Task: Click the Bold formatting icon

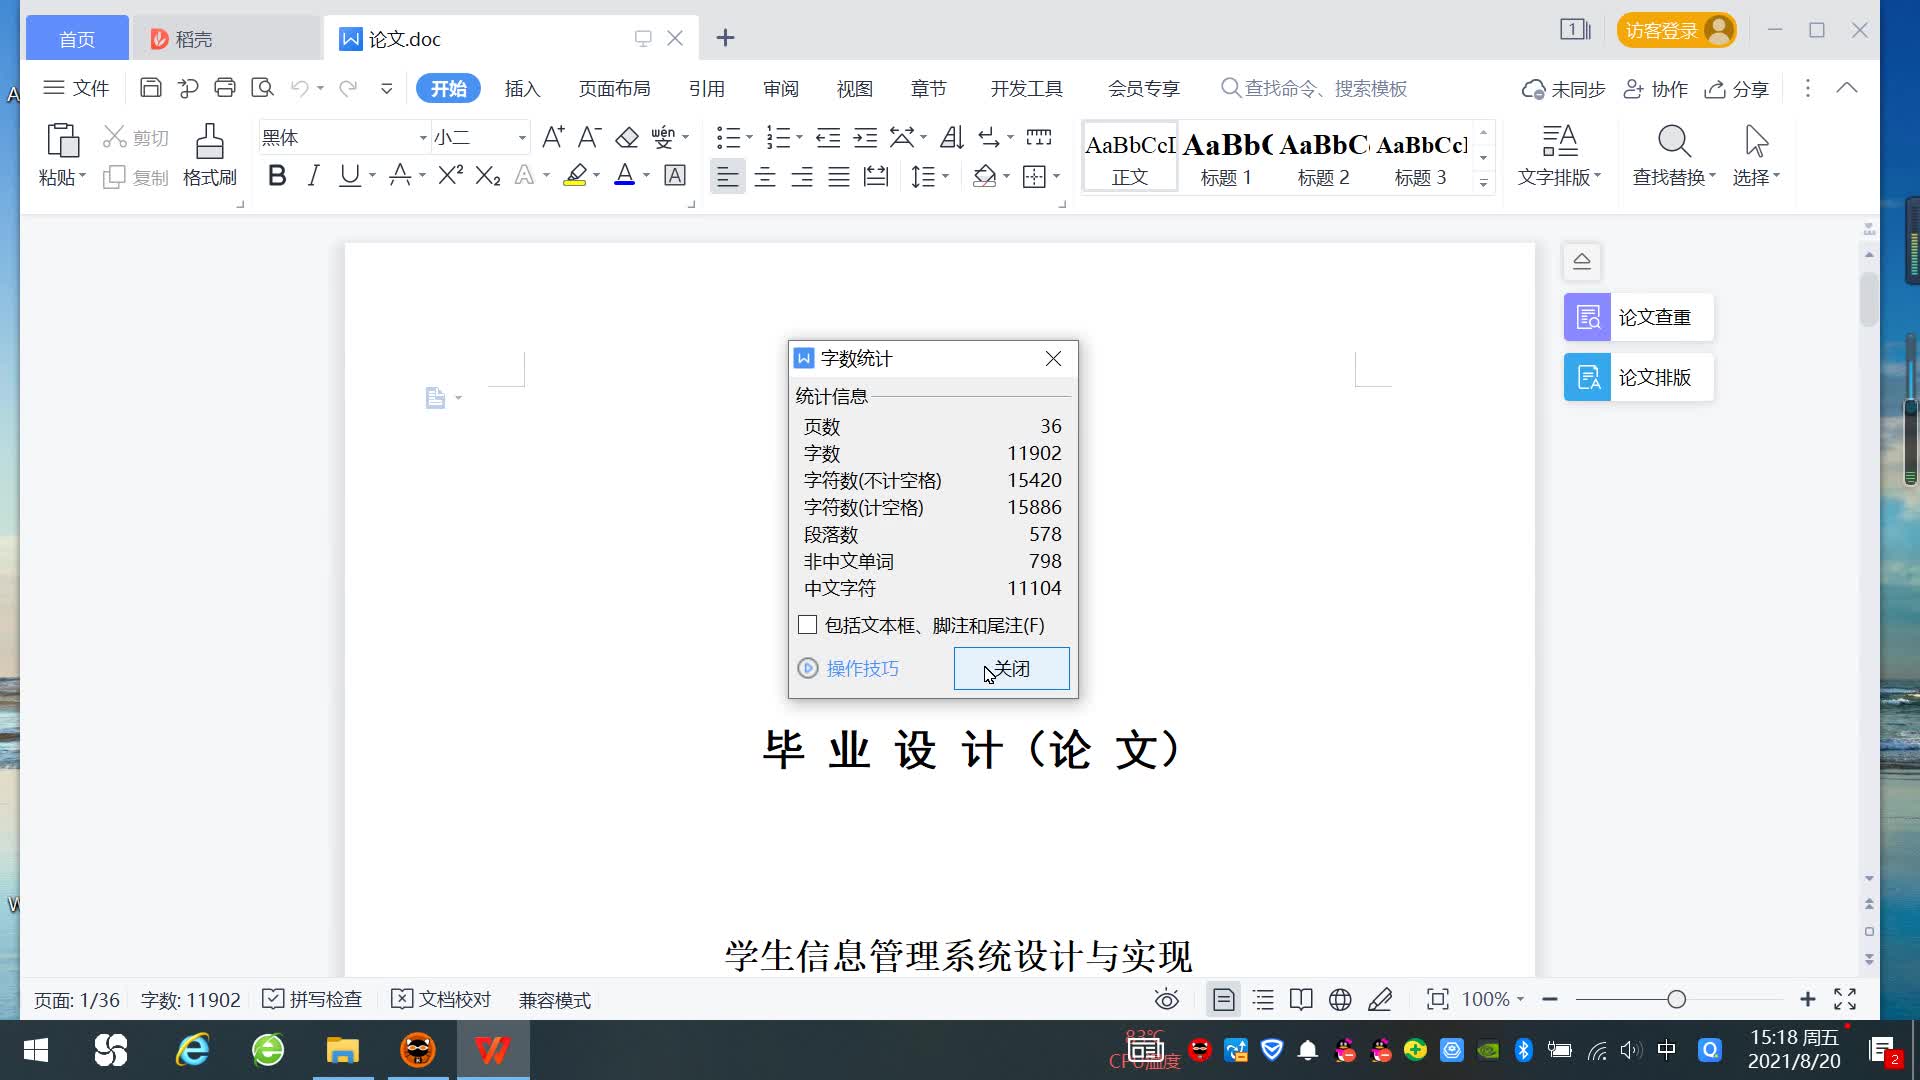Action: tap(277, 176)
